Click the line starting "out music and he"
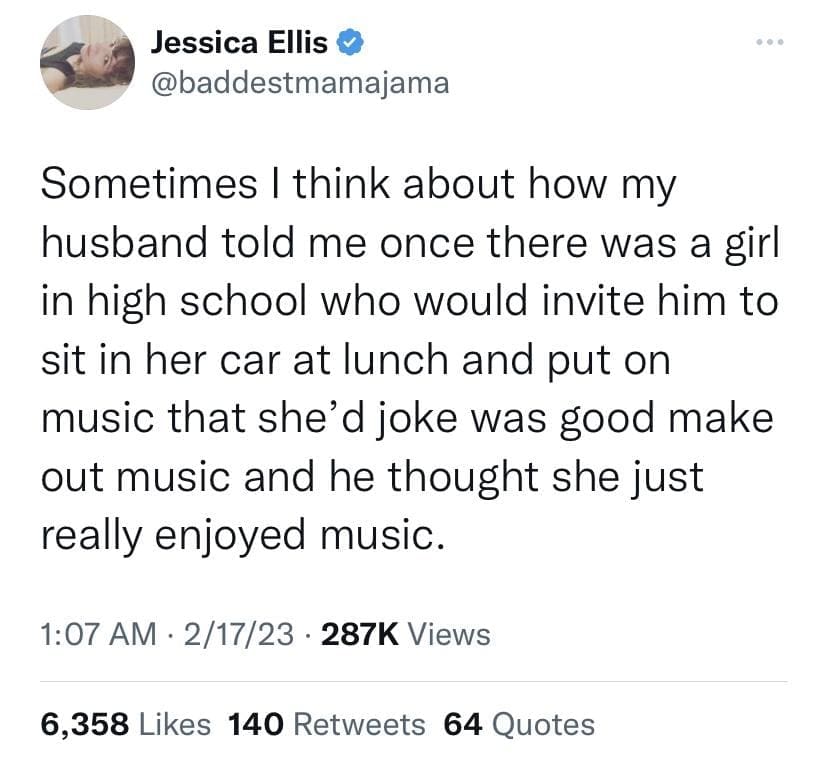This screenshot has height=758, width=828. [x=372, y=477]
